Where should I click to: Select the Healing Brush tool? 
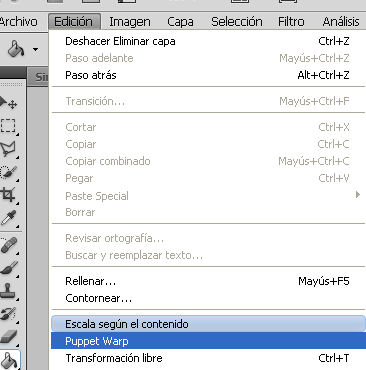(x=8, y=246)
